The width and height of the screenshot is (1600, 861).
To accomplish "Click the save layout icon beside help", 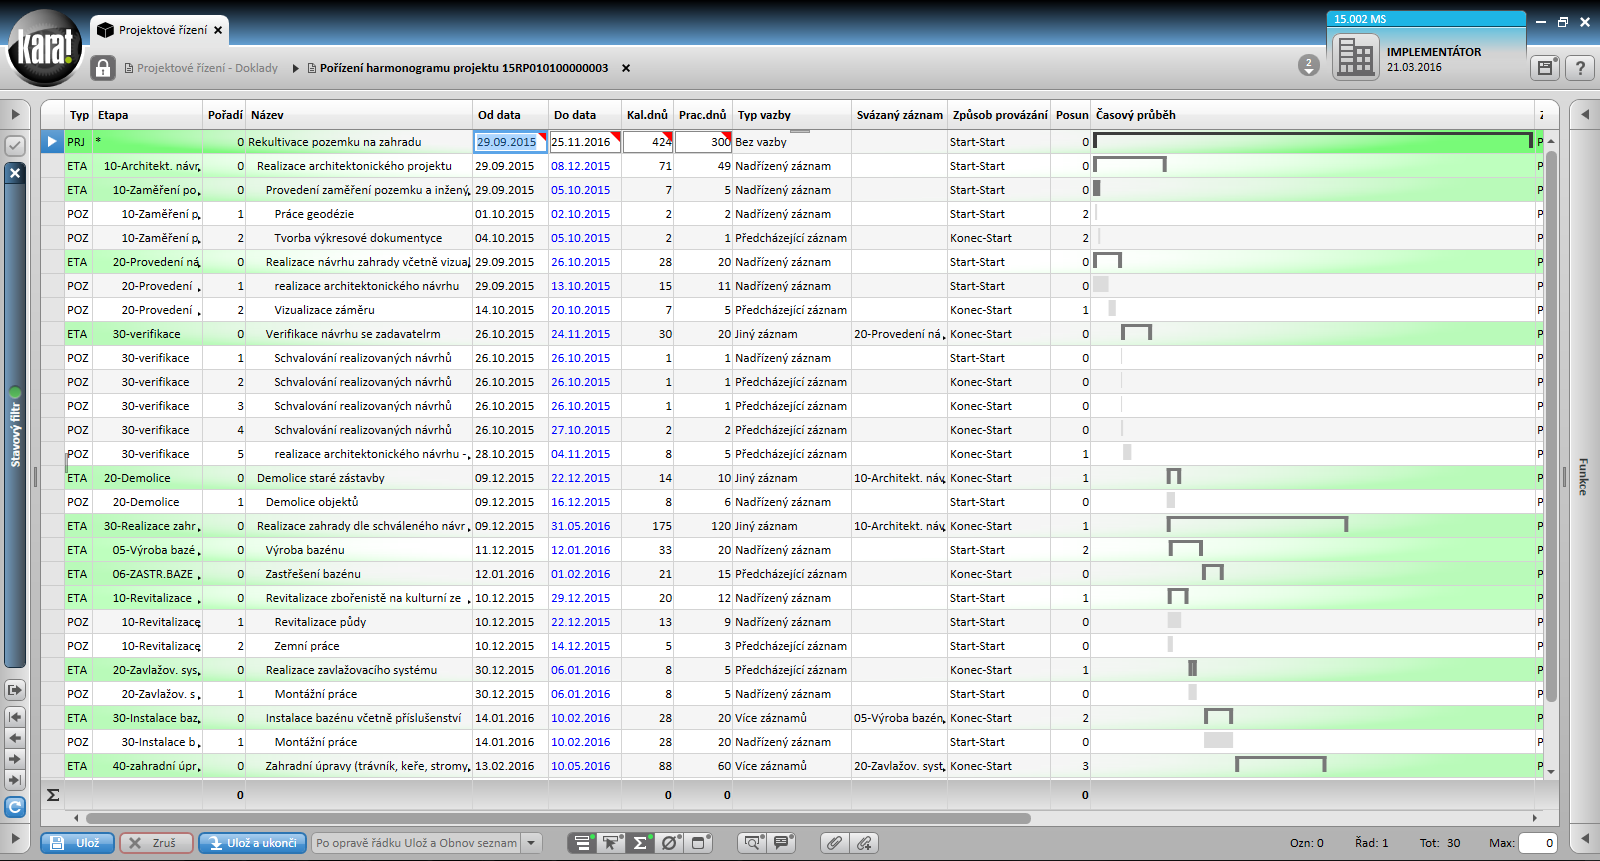I will pyautogui.click(x=1546, y=68).
